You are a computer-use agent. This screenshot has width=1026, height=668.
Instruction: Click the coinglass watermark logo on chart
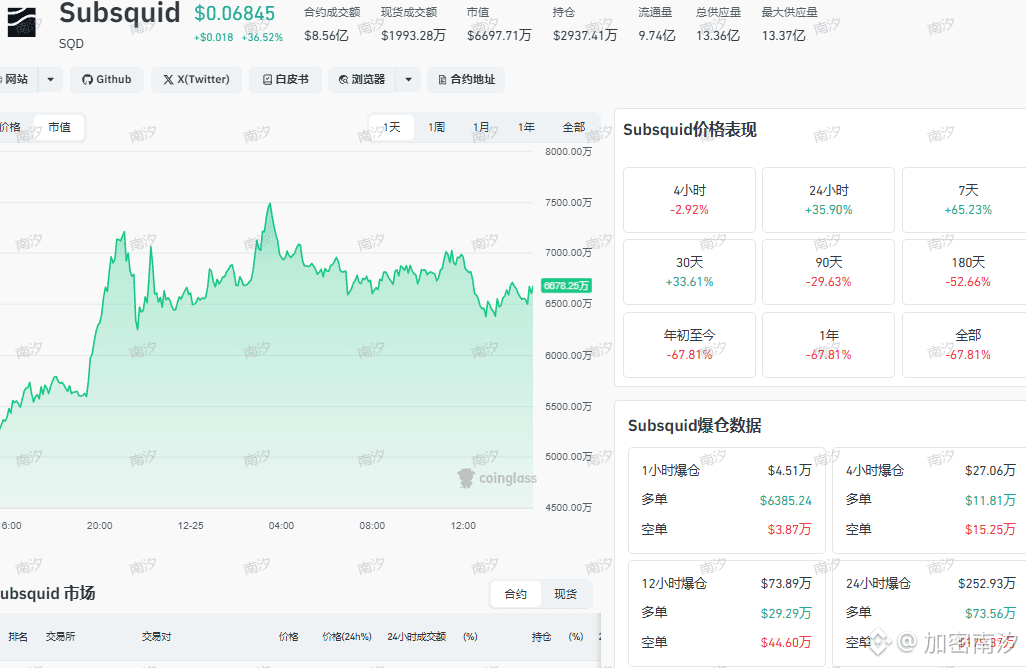point(497,478)
